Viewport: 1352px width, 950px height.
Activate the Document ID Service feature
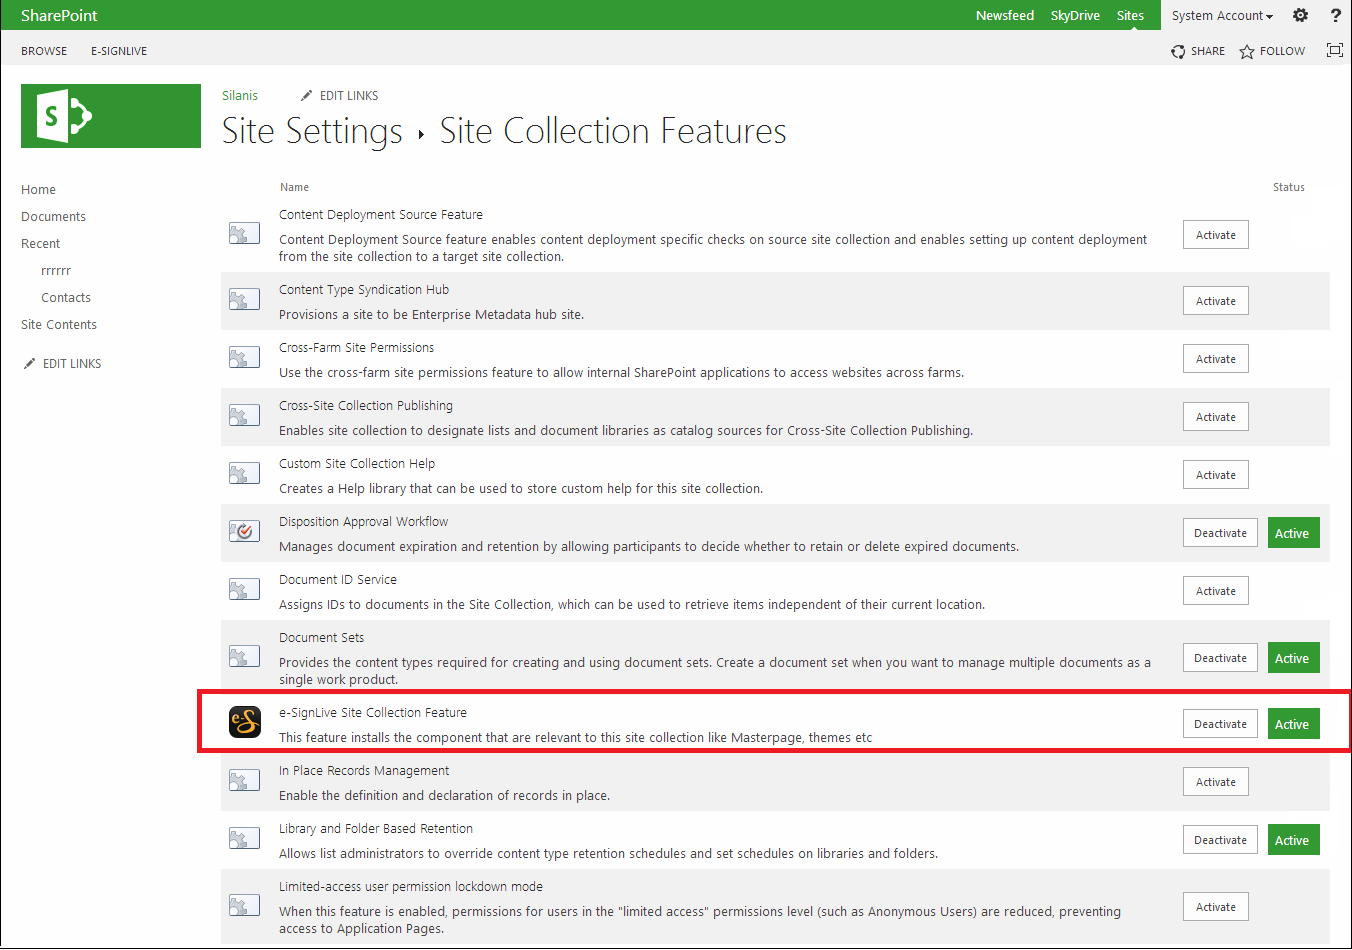(1215, 591)
